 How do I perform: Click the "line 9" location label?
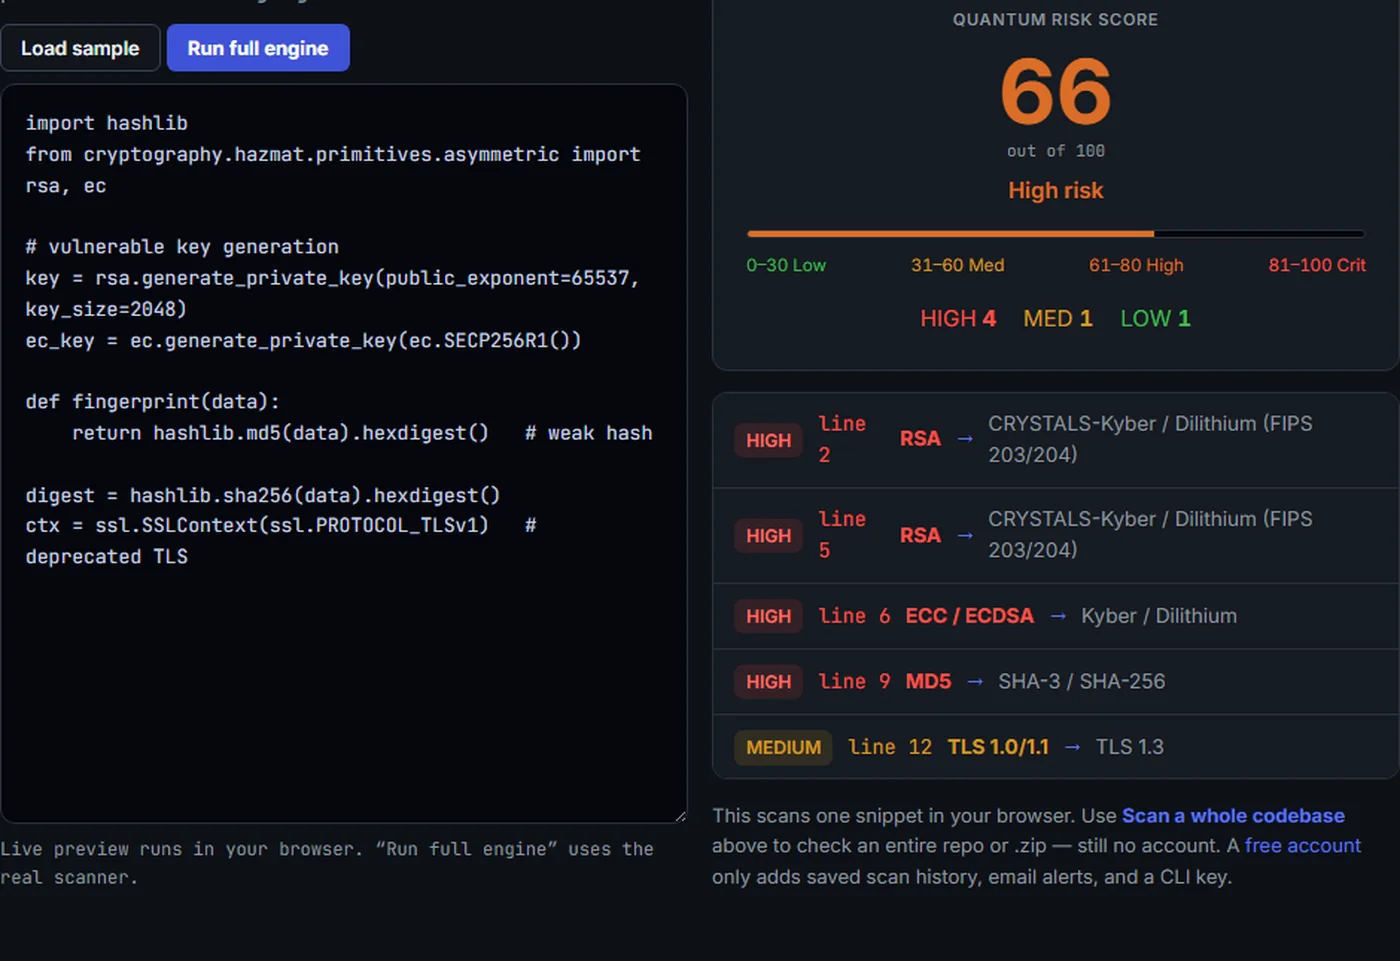tap(854, 682)
